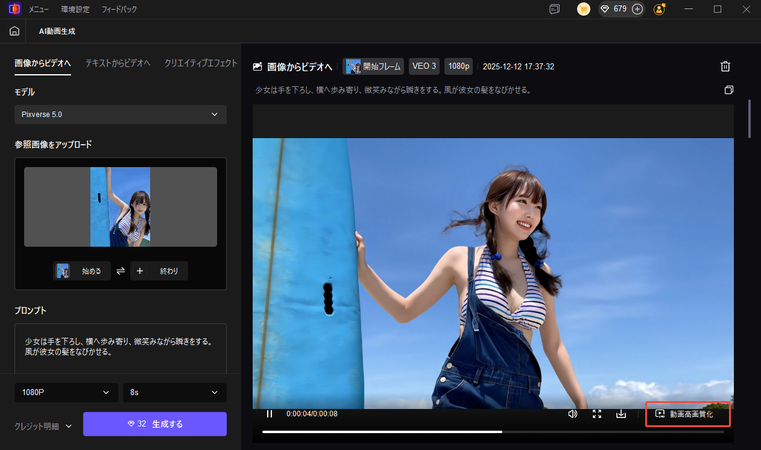Click the 動画高画質化 enhance button
This screenshot has width=761, height=450.
[687, 414]
